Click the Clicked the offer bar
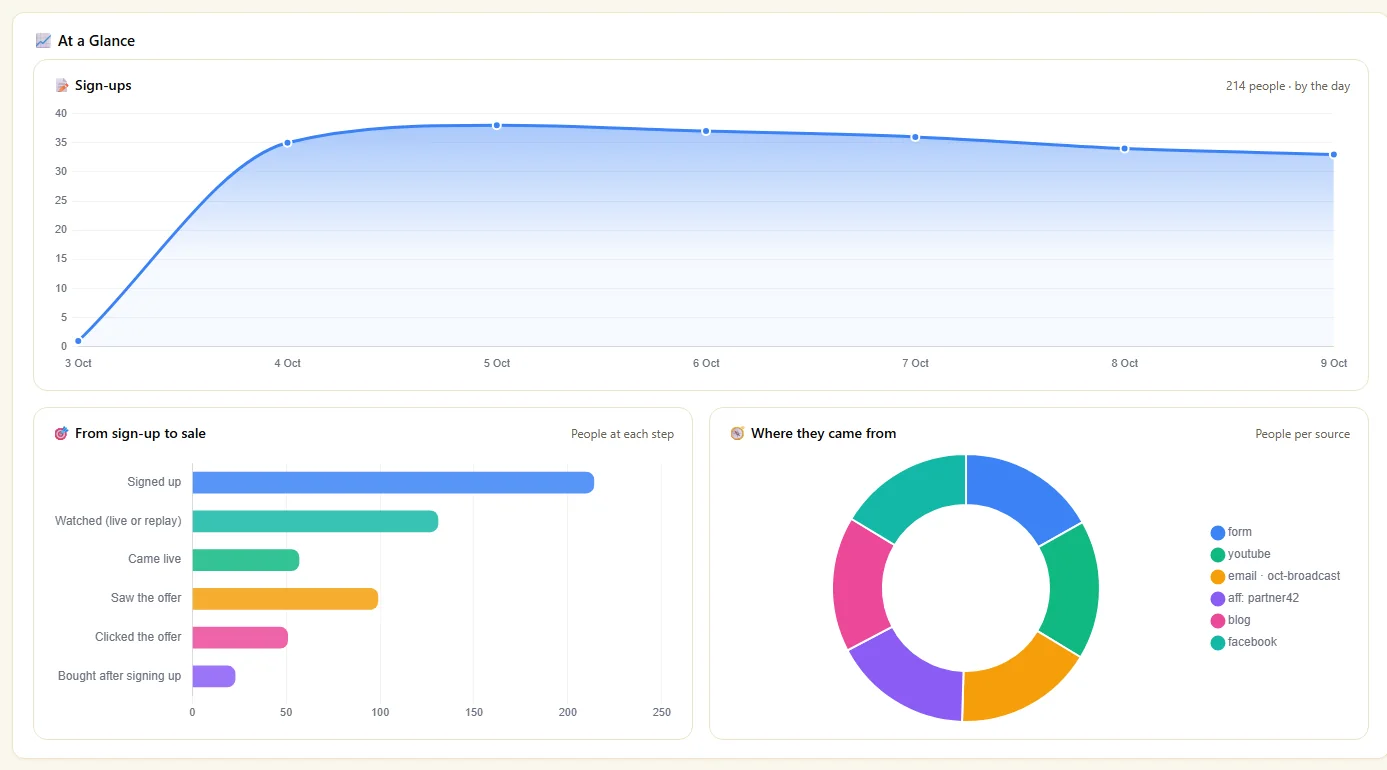 pos(240,637)
